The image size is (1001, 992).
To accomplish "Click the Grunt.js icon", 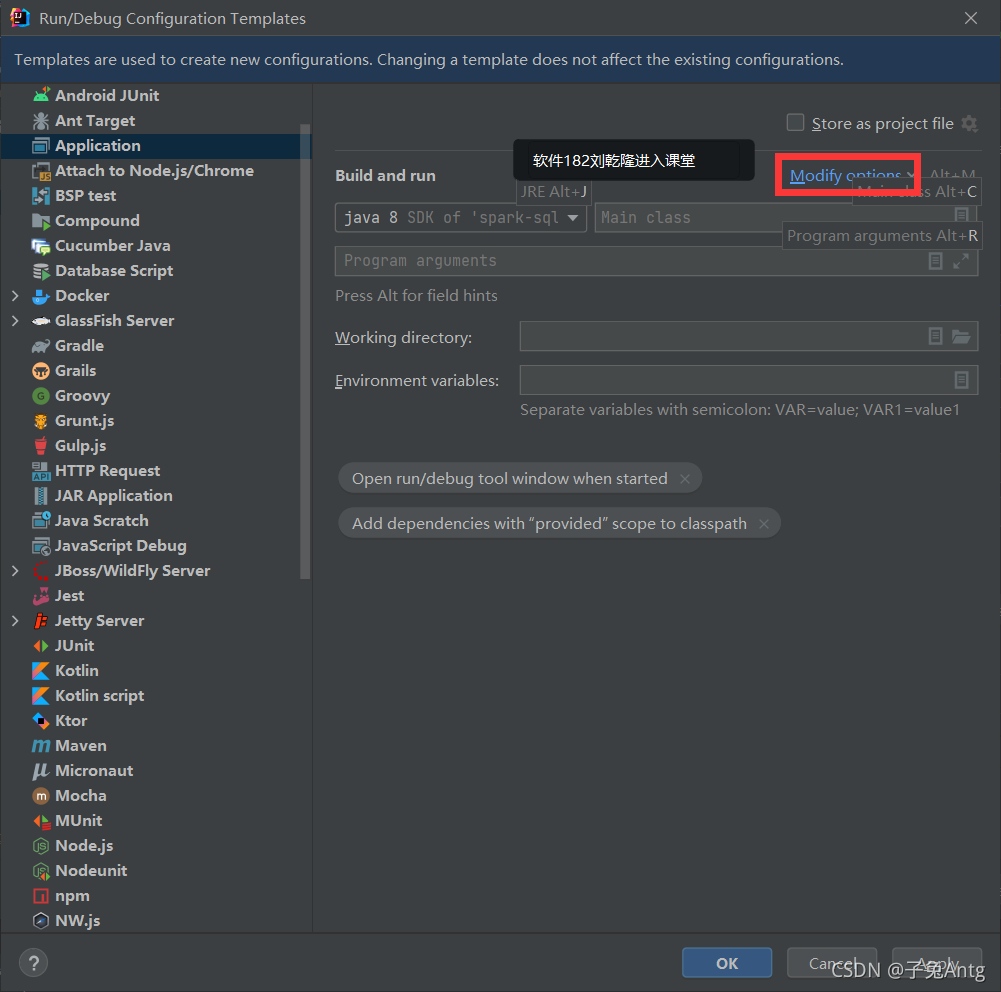I will [x=41, y=421].
